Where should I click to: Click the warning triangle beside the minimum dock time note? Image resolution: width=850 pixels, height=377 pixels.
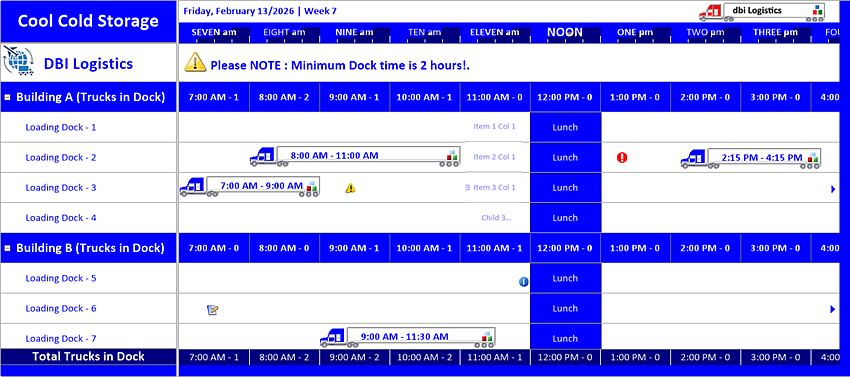click(195, 62)
